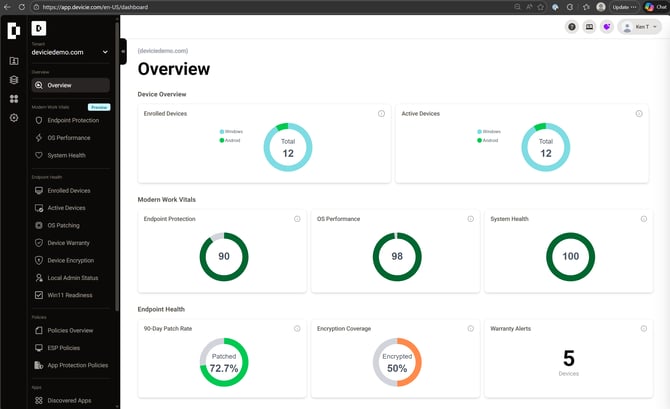This screenshot has height=409, width=670.
Task: Toggle Android legend in Enrolled Devices card
Action: pos(230,140)
